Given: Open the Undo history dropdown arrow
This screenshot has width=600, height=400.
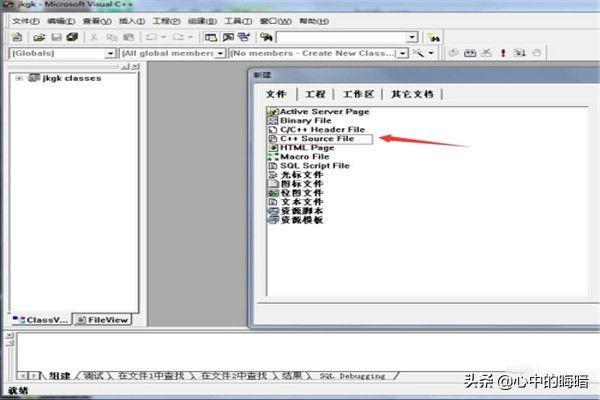Looking at the screenshot, I should pos(163,37).
